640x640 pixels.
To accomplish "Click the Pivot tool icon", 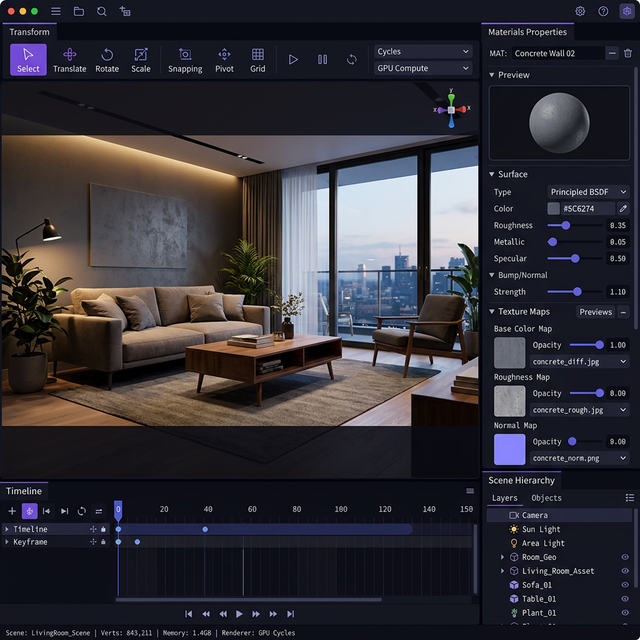I will coord(224,59).
